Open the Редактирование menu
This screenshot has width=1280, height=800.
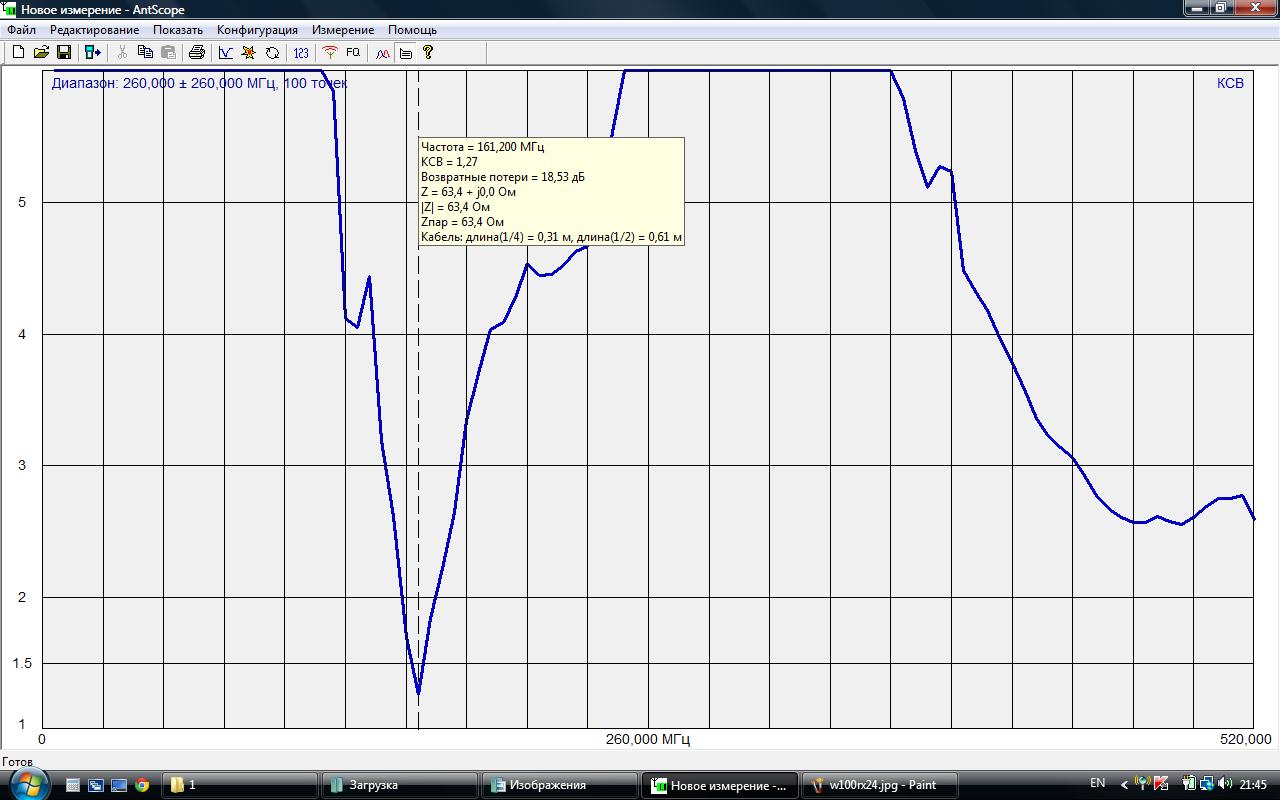(x=94, y=30)
